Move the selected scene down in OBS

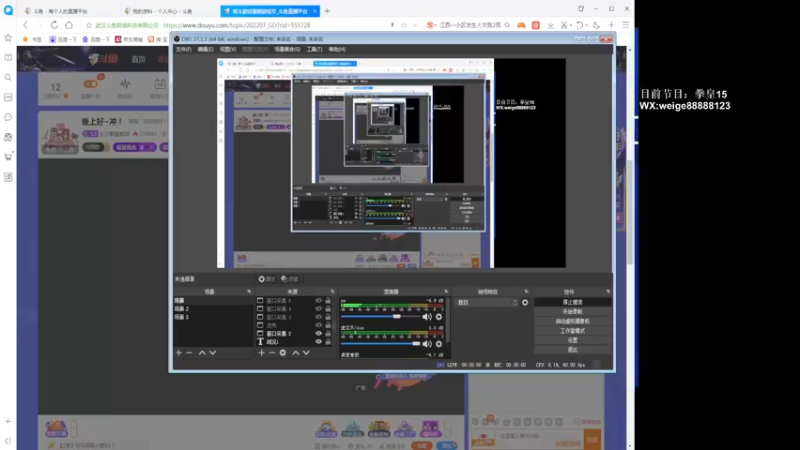click(213, 353)
